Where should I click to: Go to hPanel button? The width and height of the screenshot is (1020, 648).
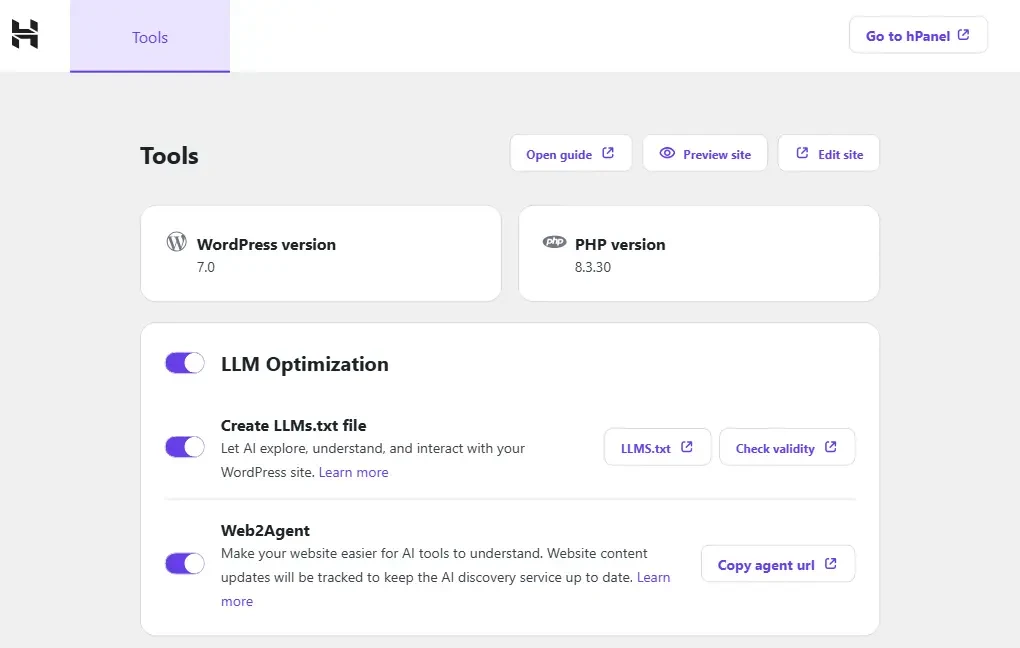click(x=918, y=35)
